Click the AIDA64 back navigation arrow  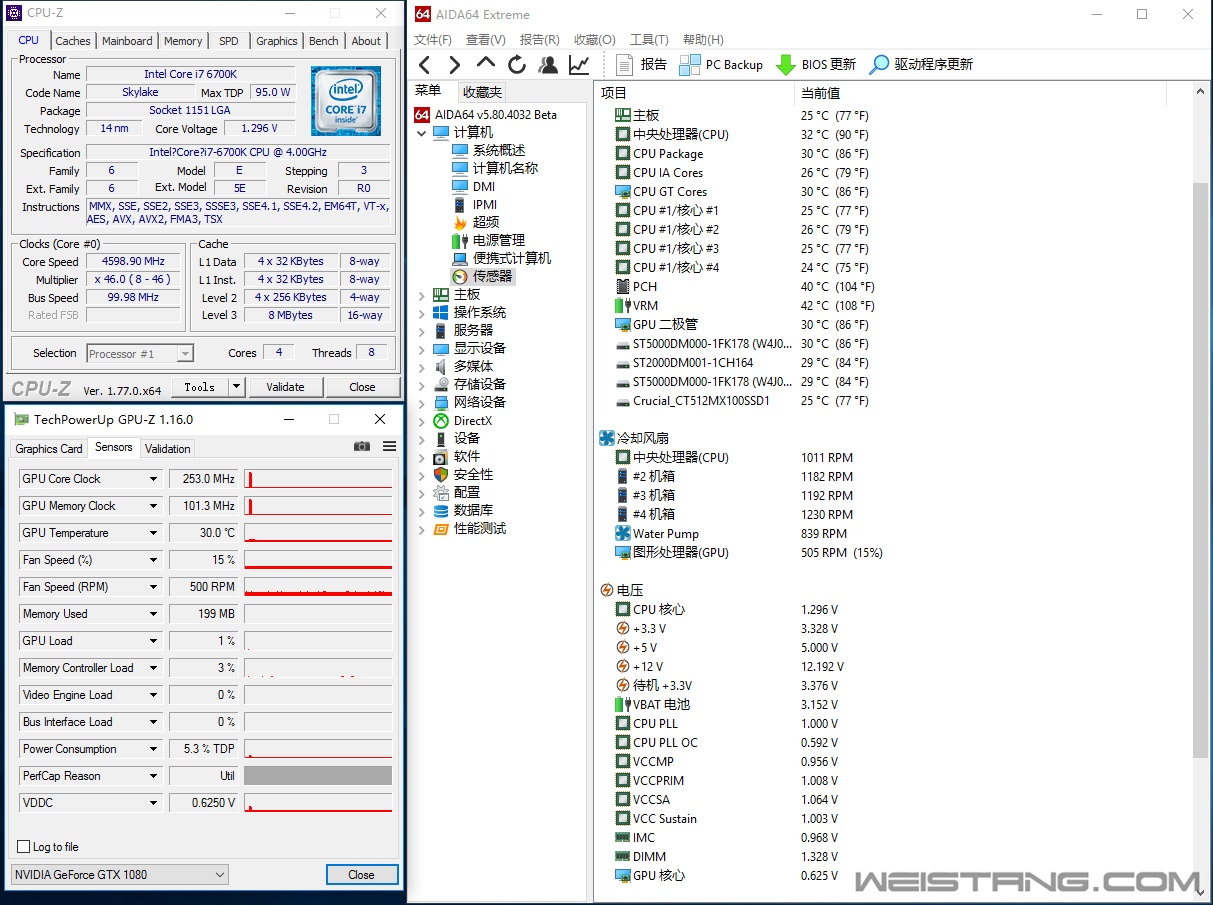425,65
